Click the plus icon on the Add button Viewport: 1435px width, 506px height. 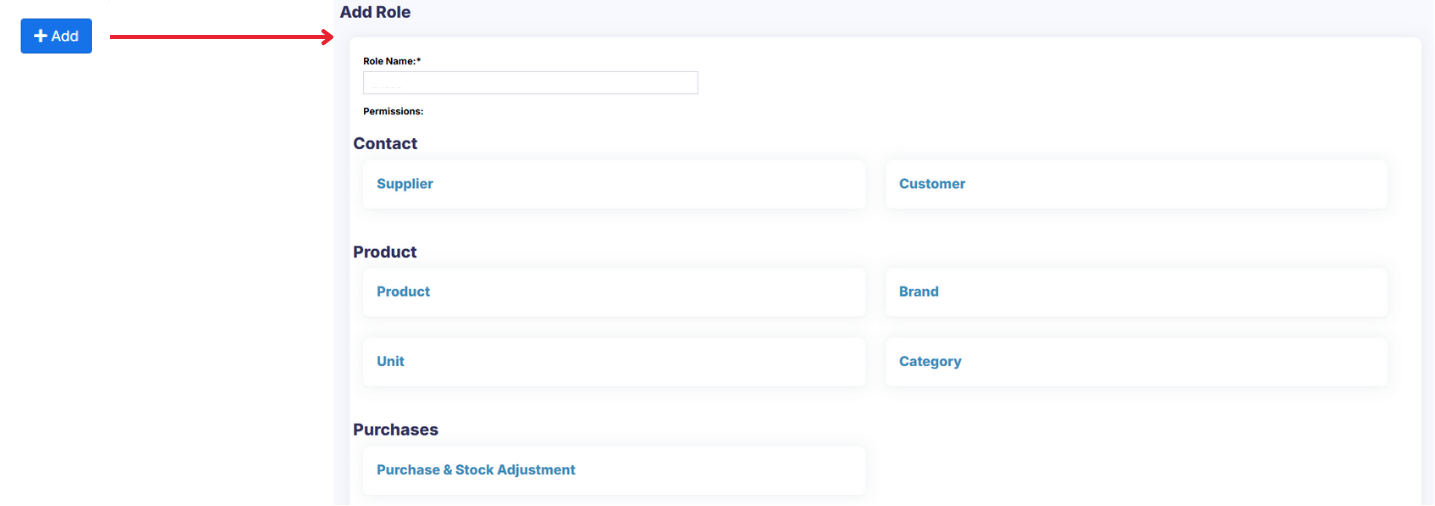click(x=41, y=36)
